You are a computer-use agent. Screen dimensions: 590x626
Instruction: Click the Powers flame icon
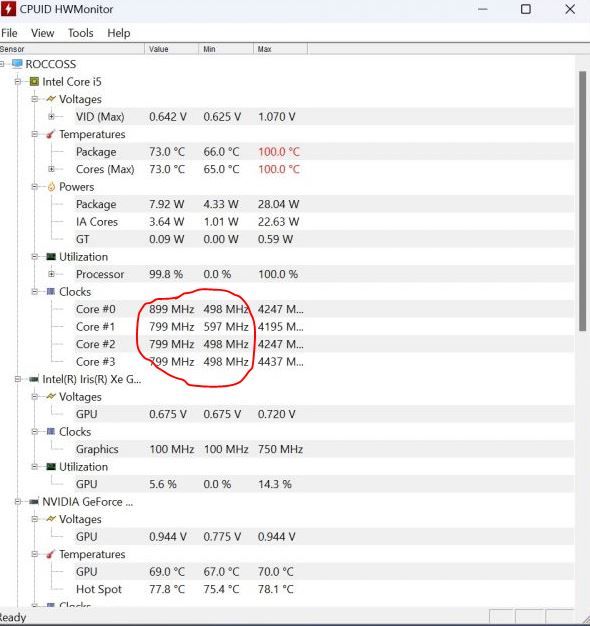click(51, 186)
